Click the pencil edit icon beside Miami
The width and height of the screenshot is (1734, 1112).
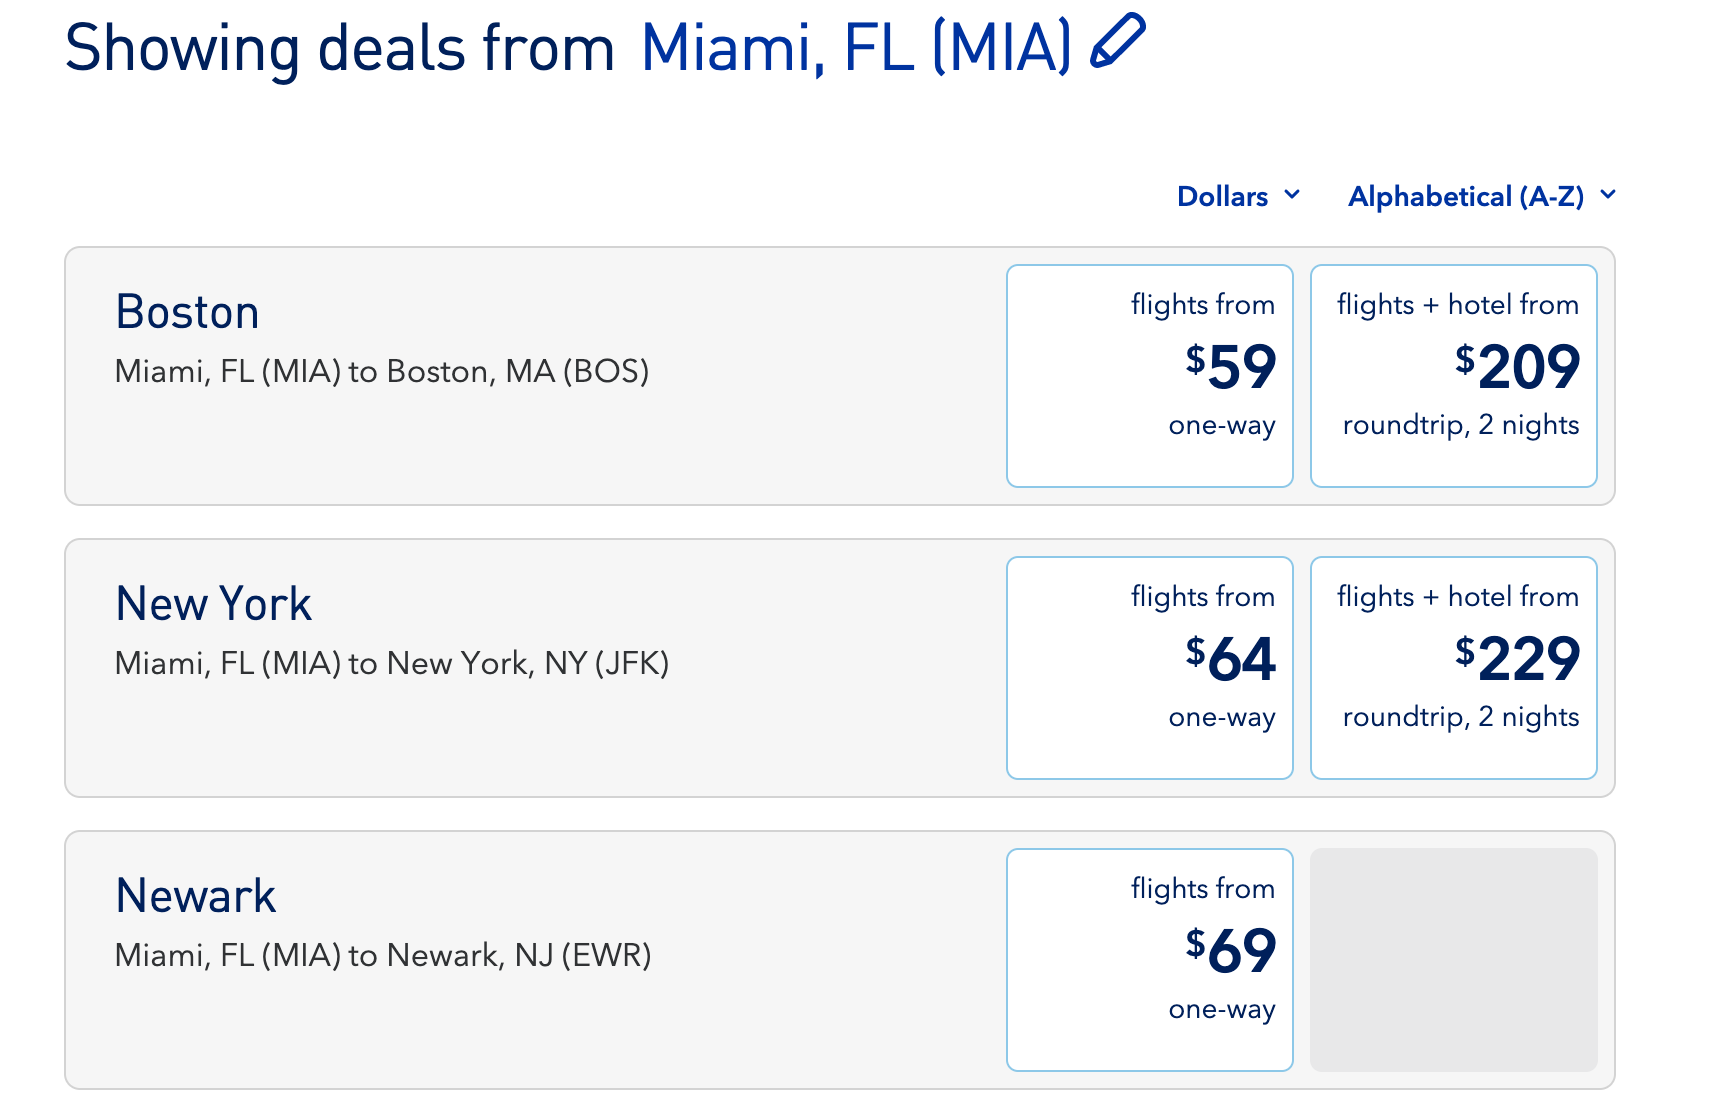click(1117, 42)
